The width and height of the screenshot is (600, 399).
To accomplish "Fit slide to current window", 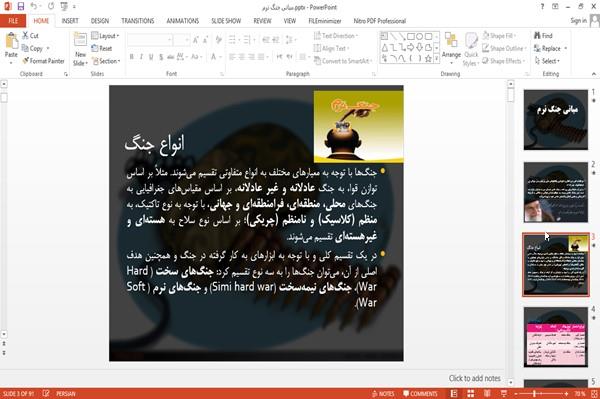I will point(594,394).
